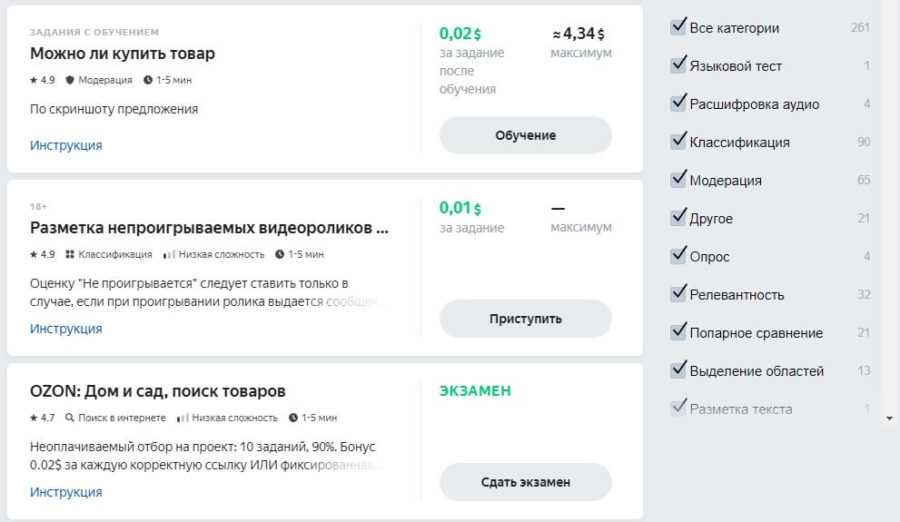
Task: Disable the "Расшифровка аудио" filter checkbox
Action: click(x=678, y=103)
